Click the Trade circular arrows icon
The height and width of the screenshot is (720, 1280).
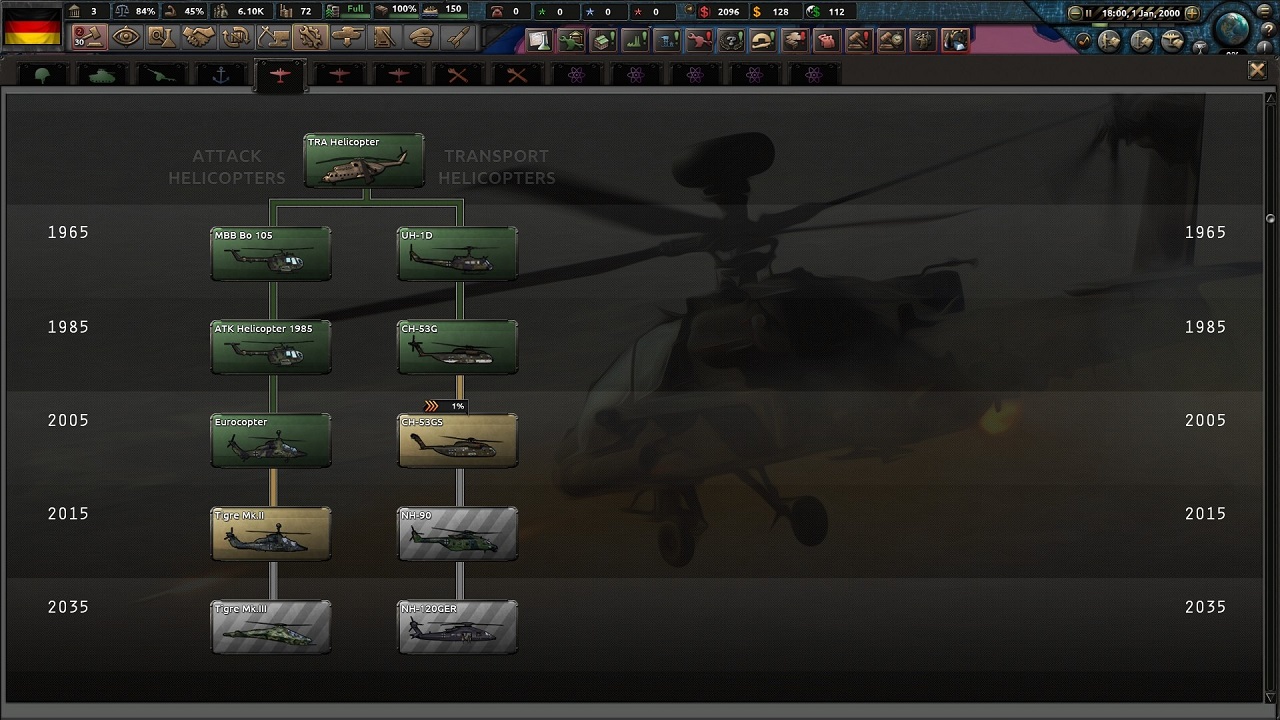pyautogui.click(x=237, y=38)
